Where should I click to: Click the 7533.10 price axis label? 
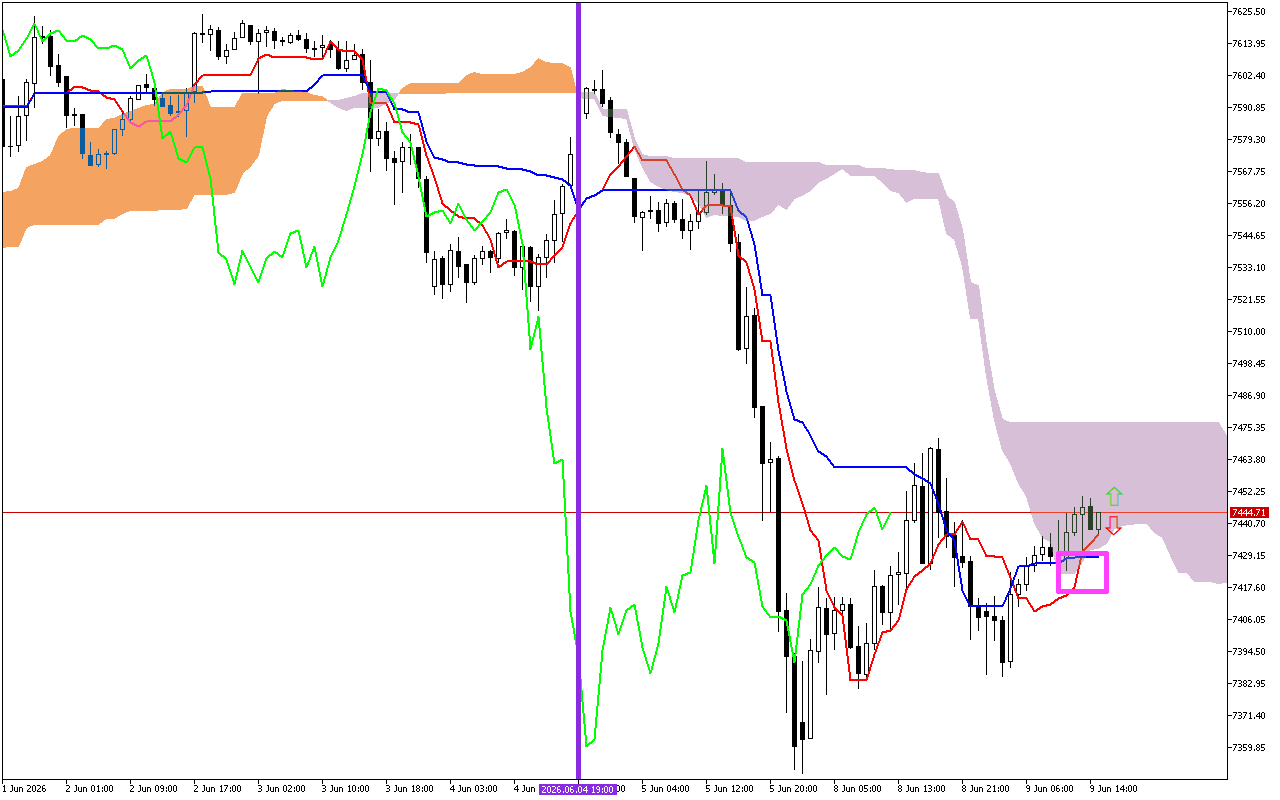1250,267
